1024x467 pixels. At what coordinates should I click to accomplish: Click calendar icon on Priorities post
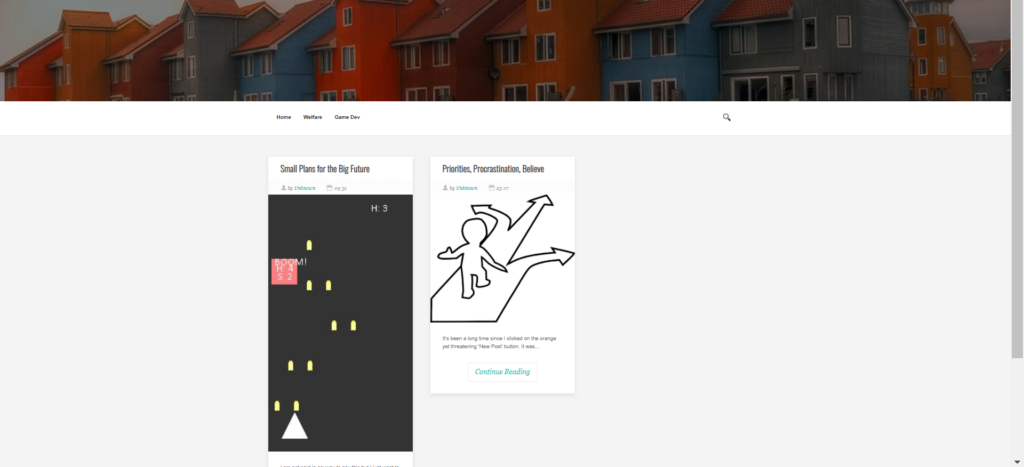click(x=492, y=187)
